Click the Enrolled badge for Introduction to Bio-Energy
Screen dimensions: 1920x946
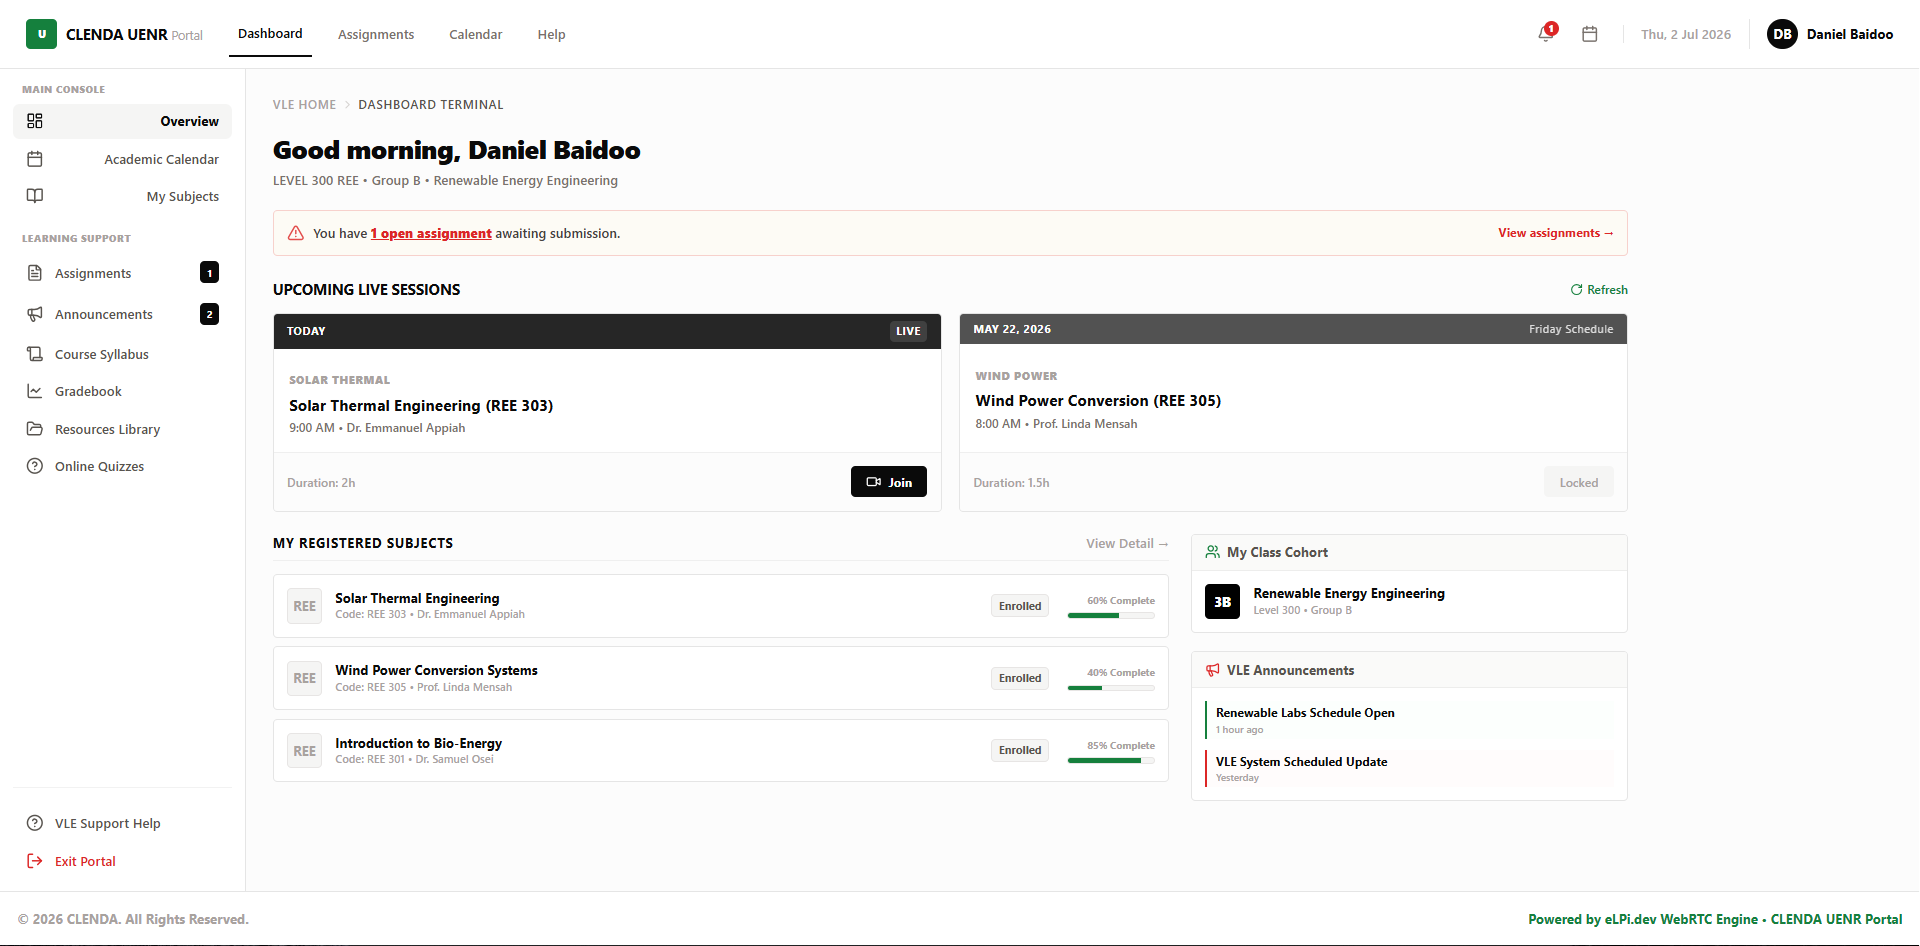click(1020, 750)
